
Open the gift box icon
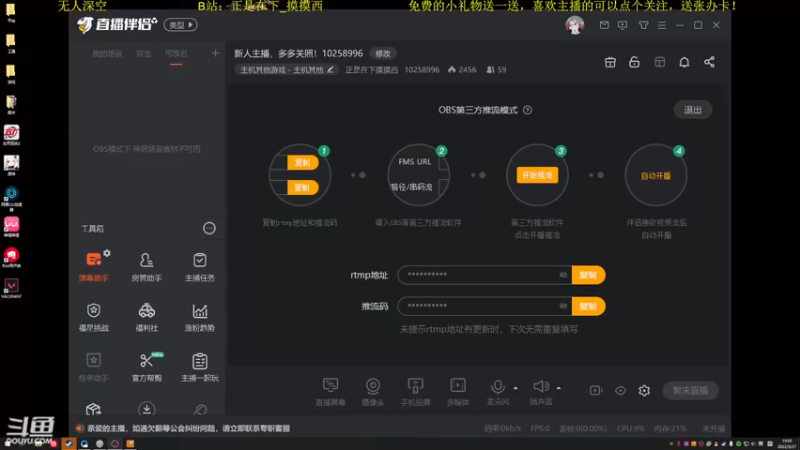(610, 62)
